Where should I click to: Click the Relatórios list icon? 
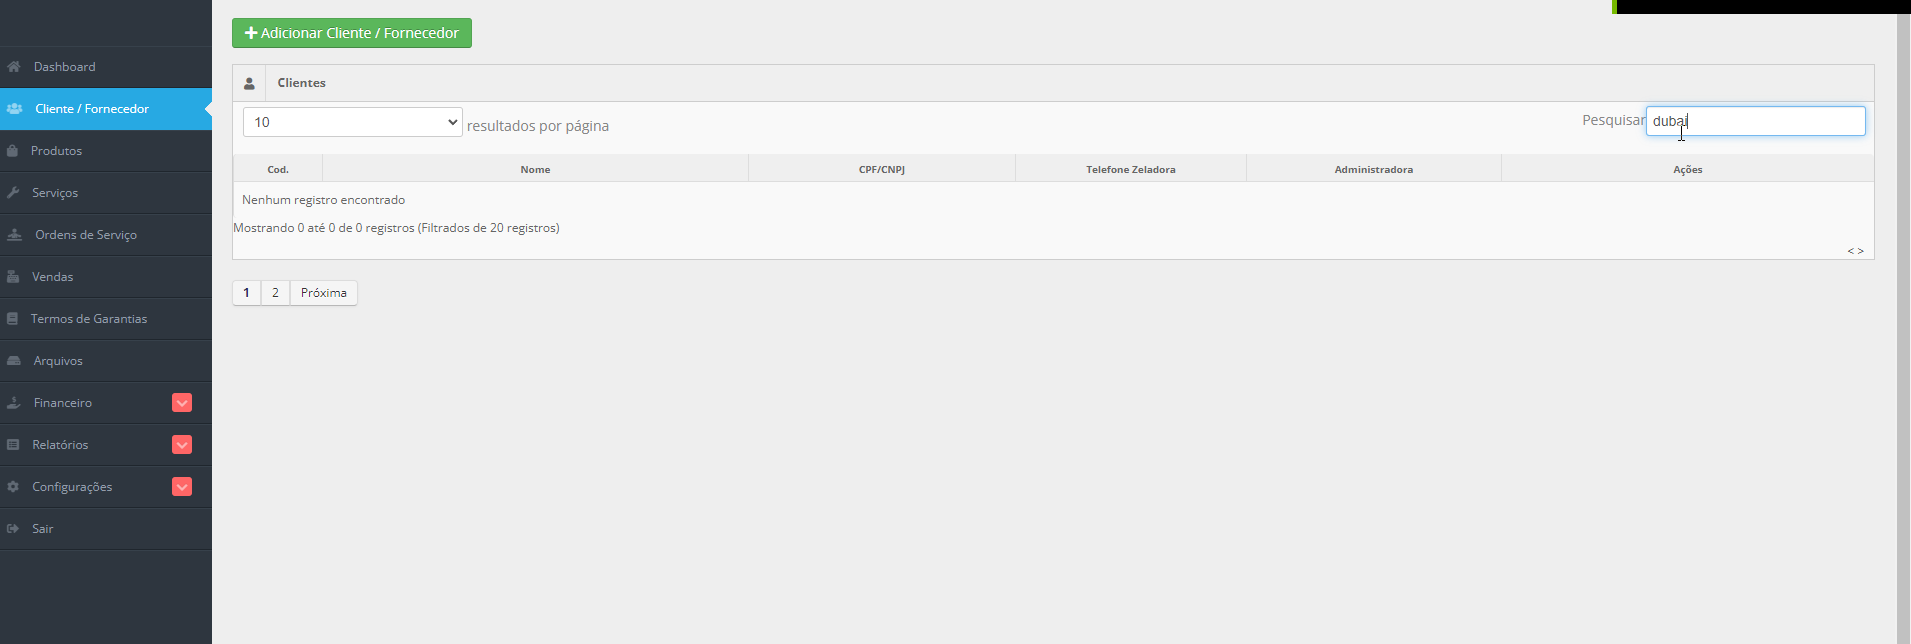tap(13, 445)
